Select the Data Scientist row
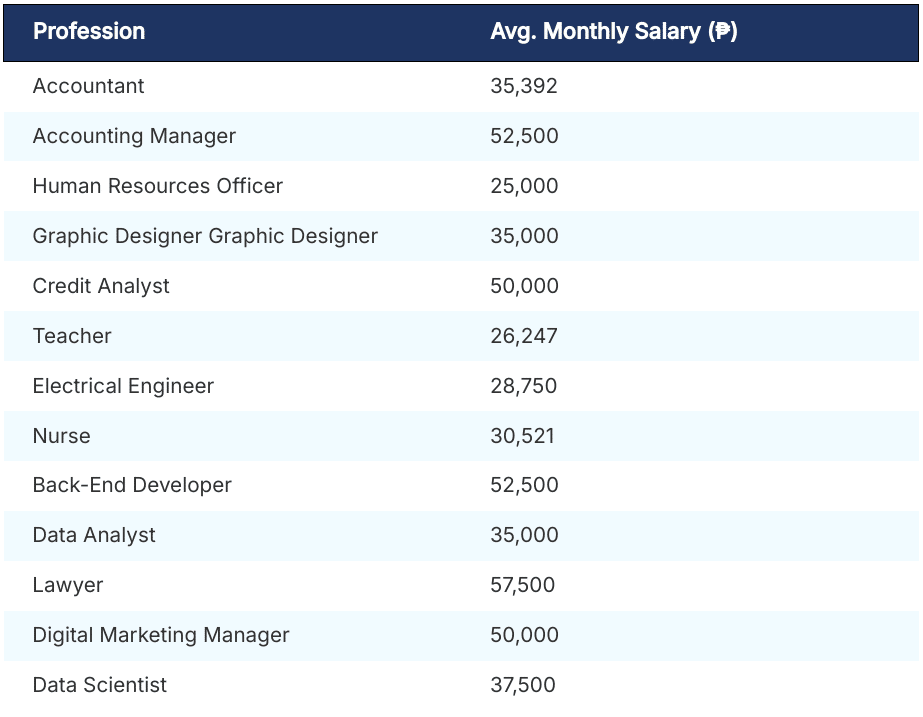Screen dimensions: 923x717 tap(100, 685)
